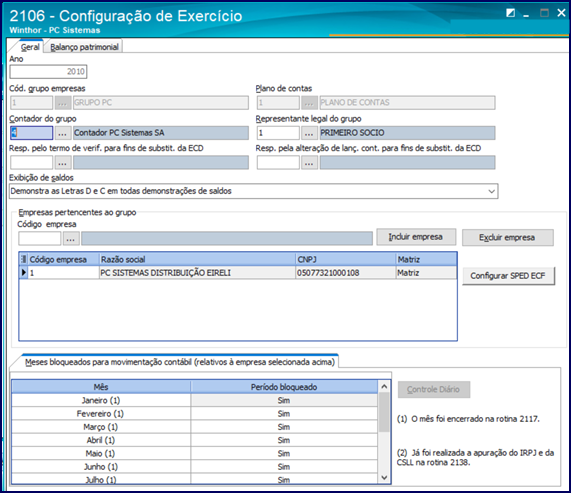Image resolution: width=571 pixels, height=493 pixels.
Task: Click the months table scroll up arrow
Action: 384,387
